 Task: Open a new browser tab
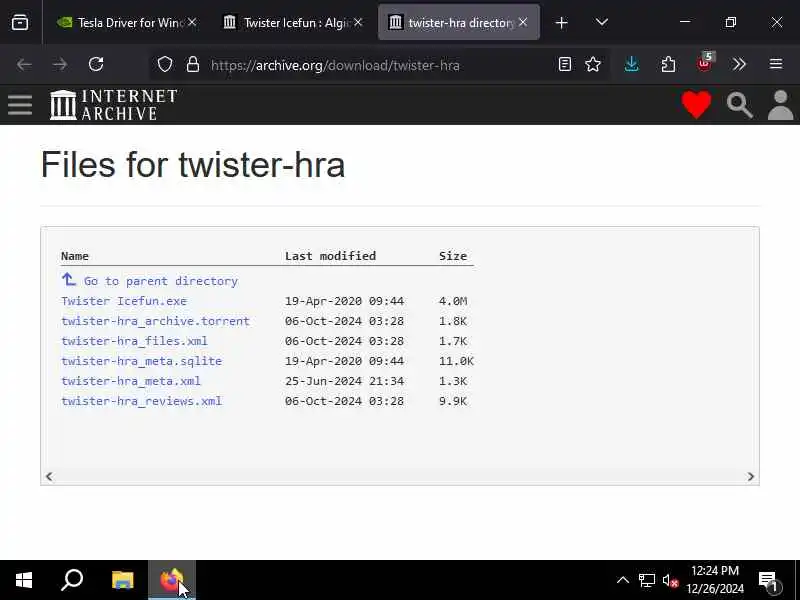(x=561, y=23)
